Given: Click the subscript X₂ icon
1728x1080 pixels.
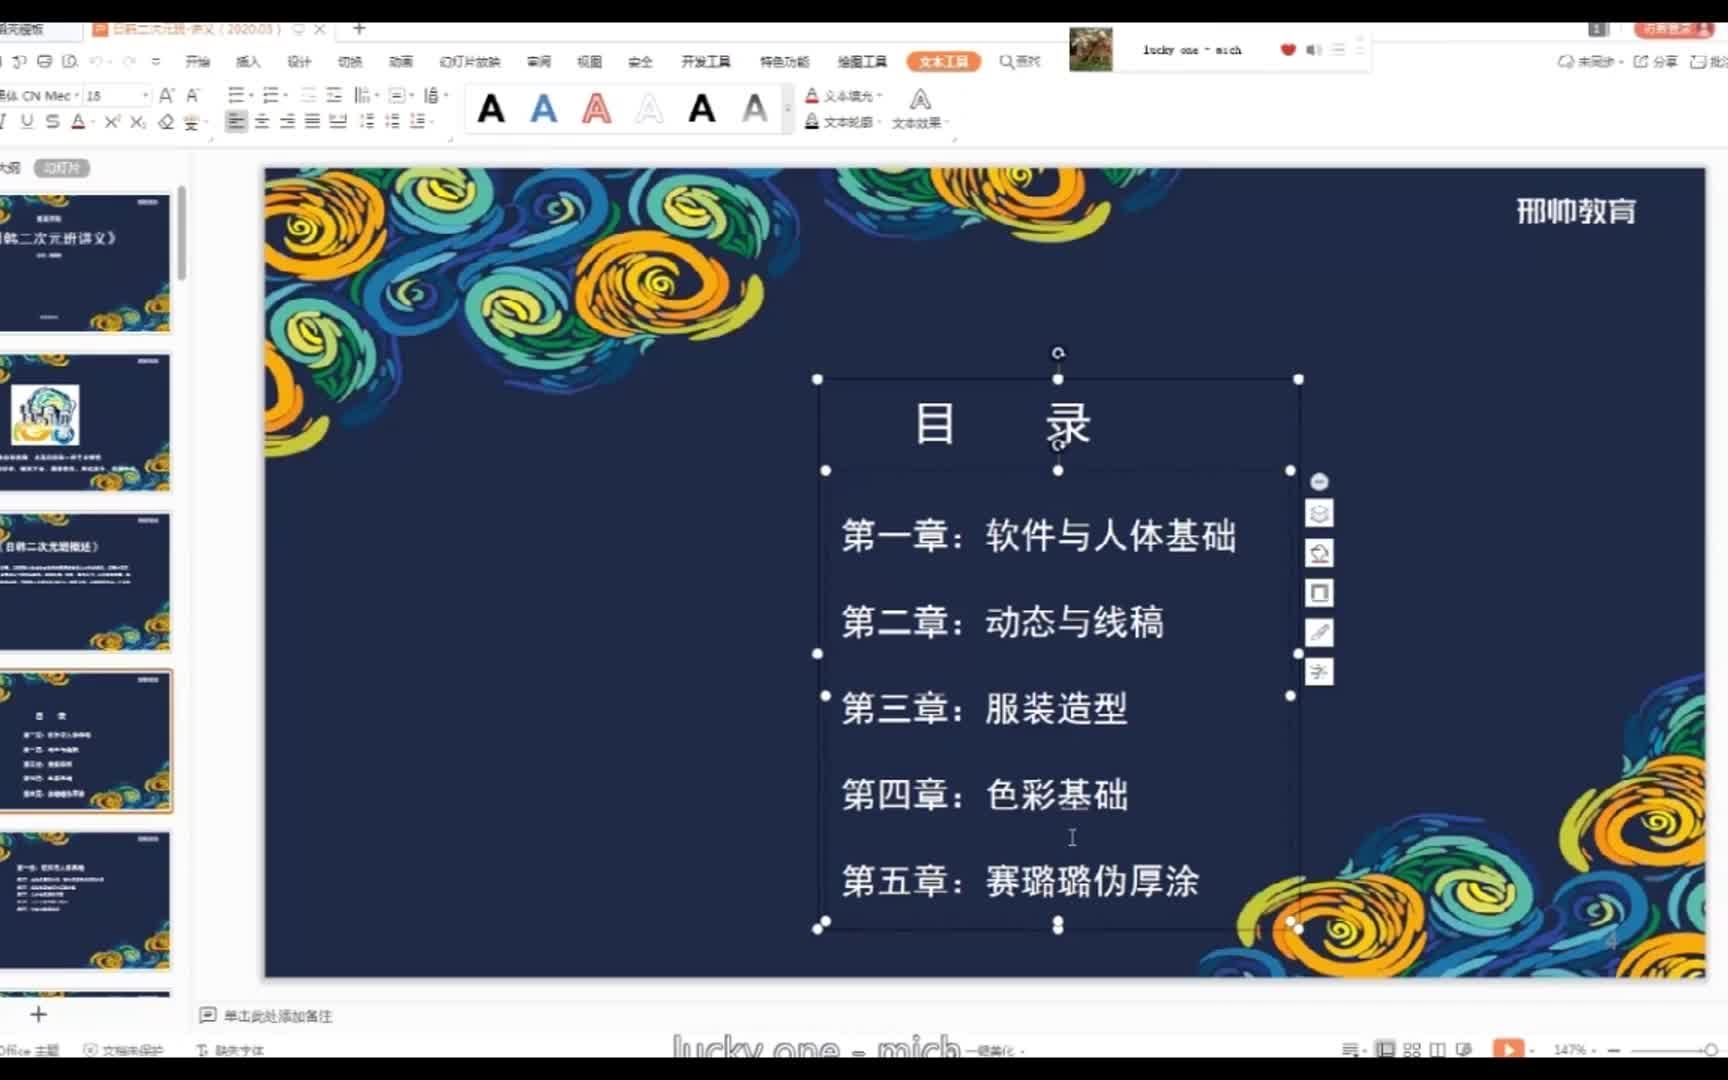Looking at the screenshot, I should point(138,122).
